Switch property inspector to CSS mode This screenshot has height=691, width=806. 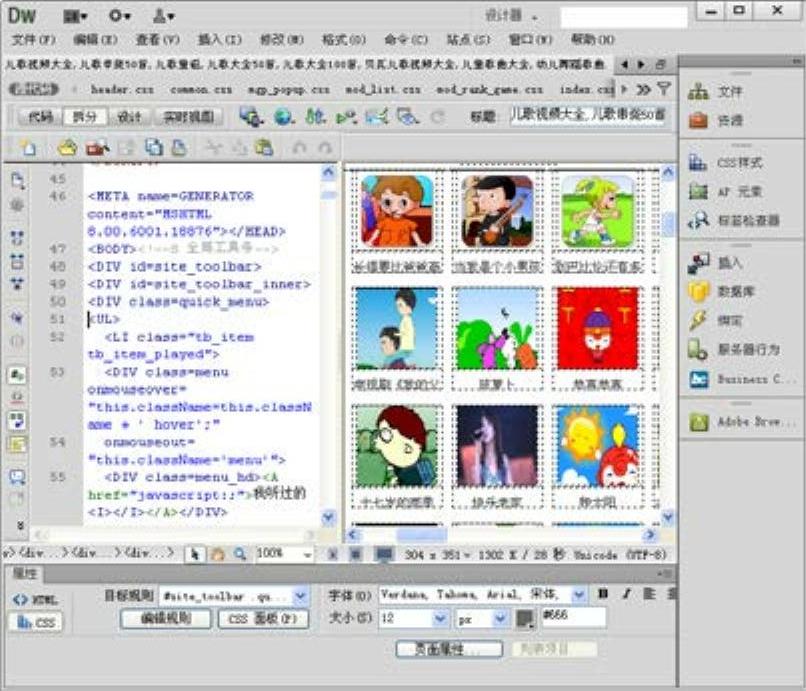point(35,622)
